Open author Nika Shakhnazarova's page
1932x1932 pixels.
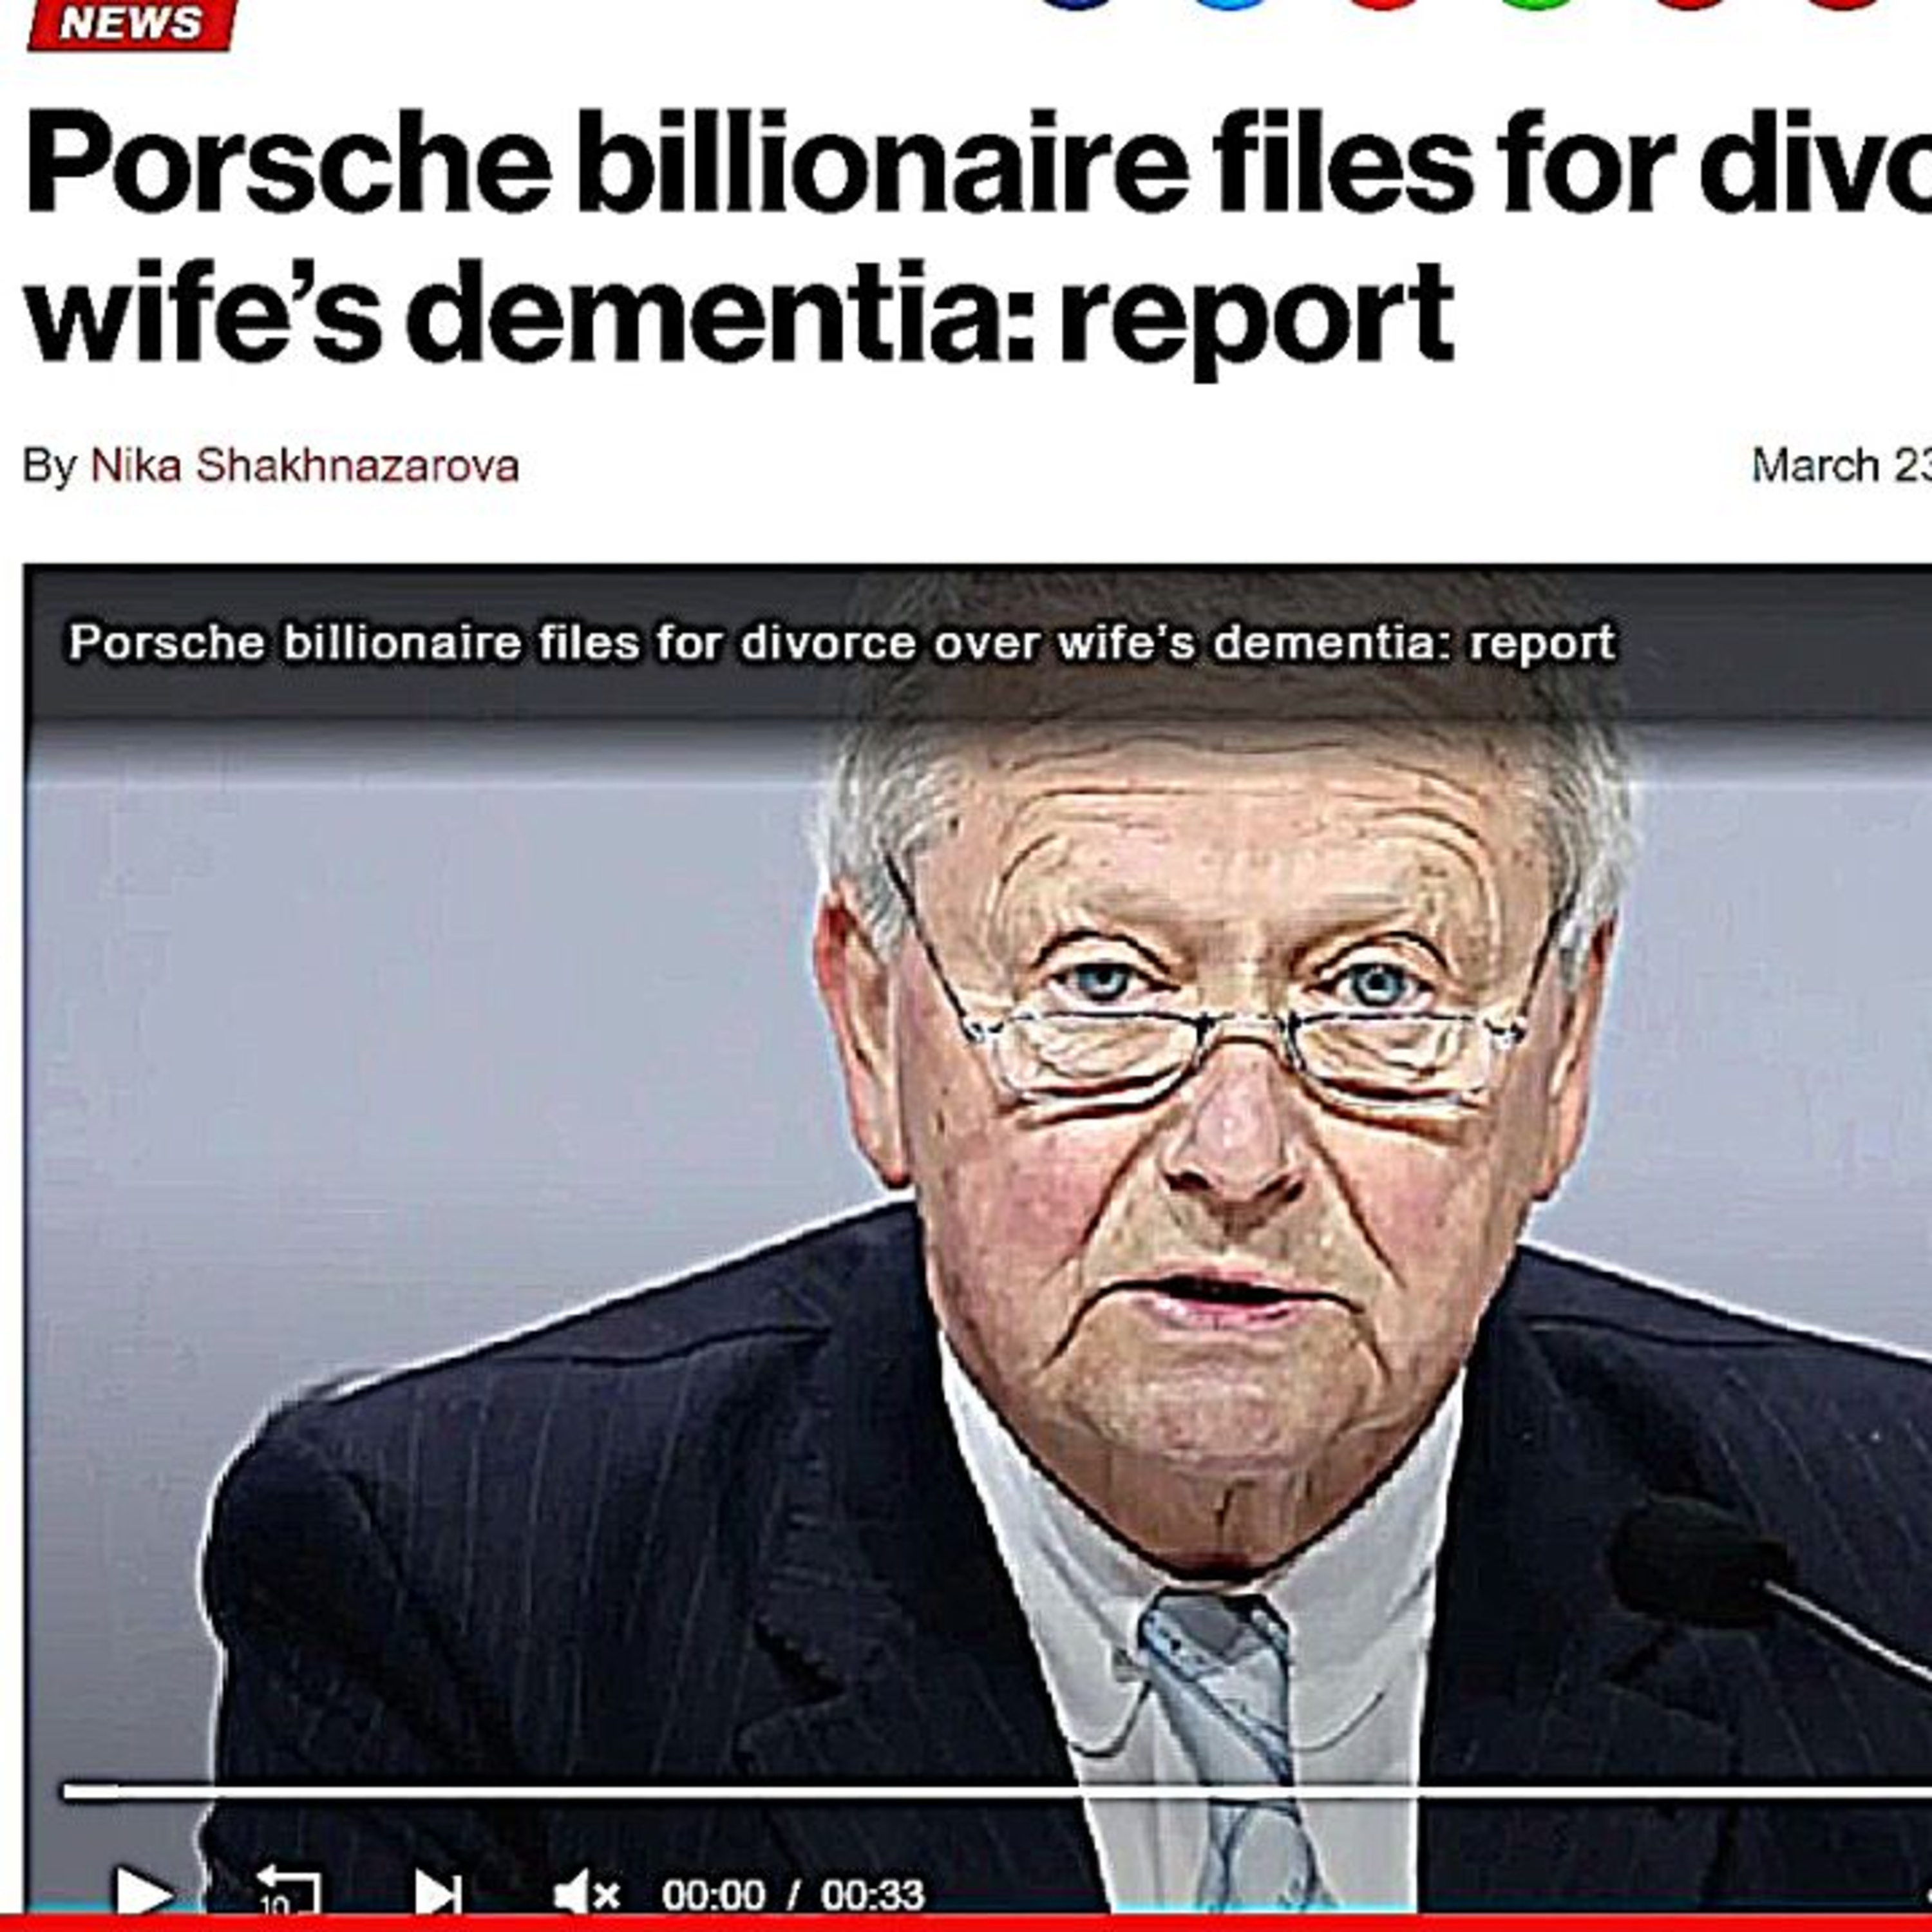pyautogui.click(x=305, y=466)
